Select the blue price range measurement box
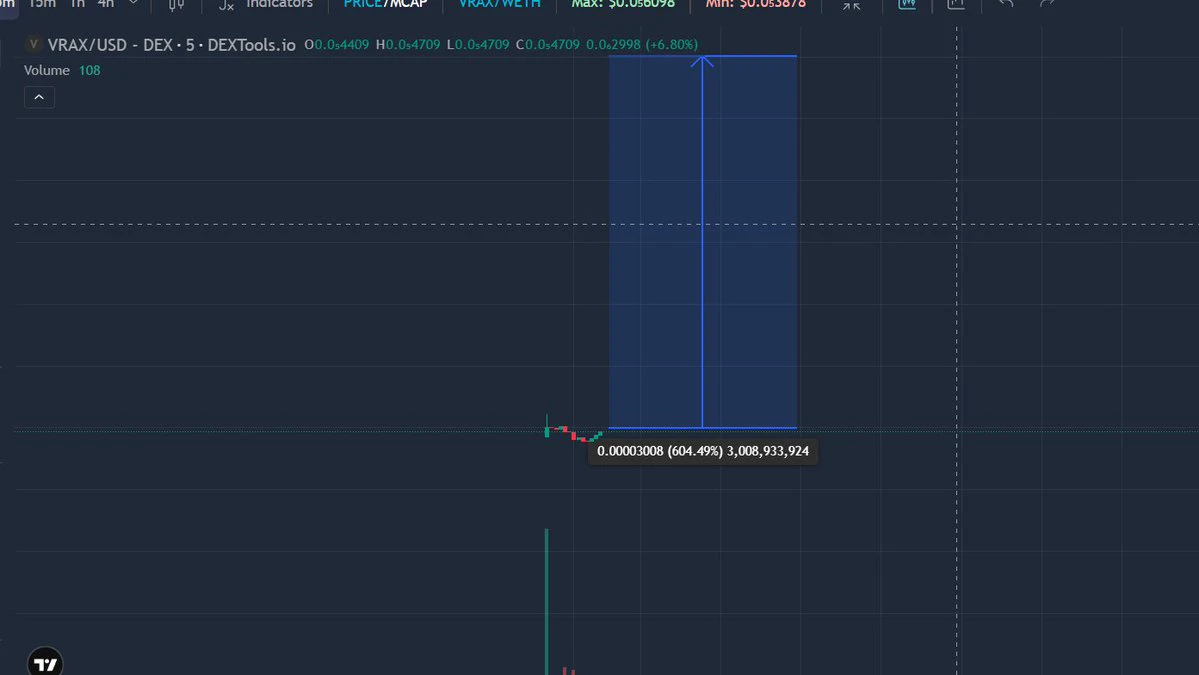Viewport: 1199px width, 675px height. pyautogui.click(x=703, y=242)
